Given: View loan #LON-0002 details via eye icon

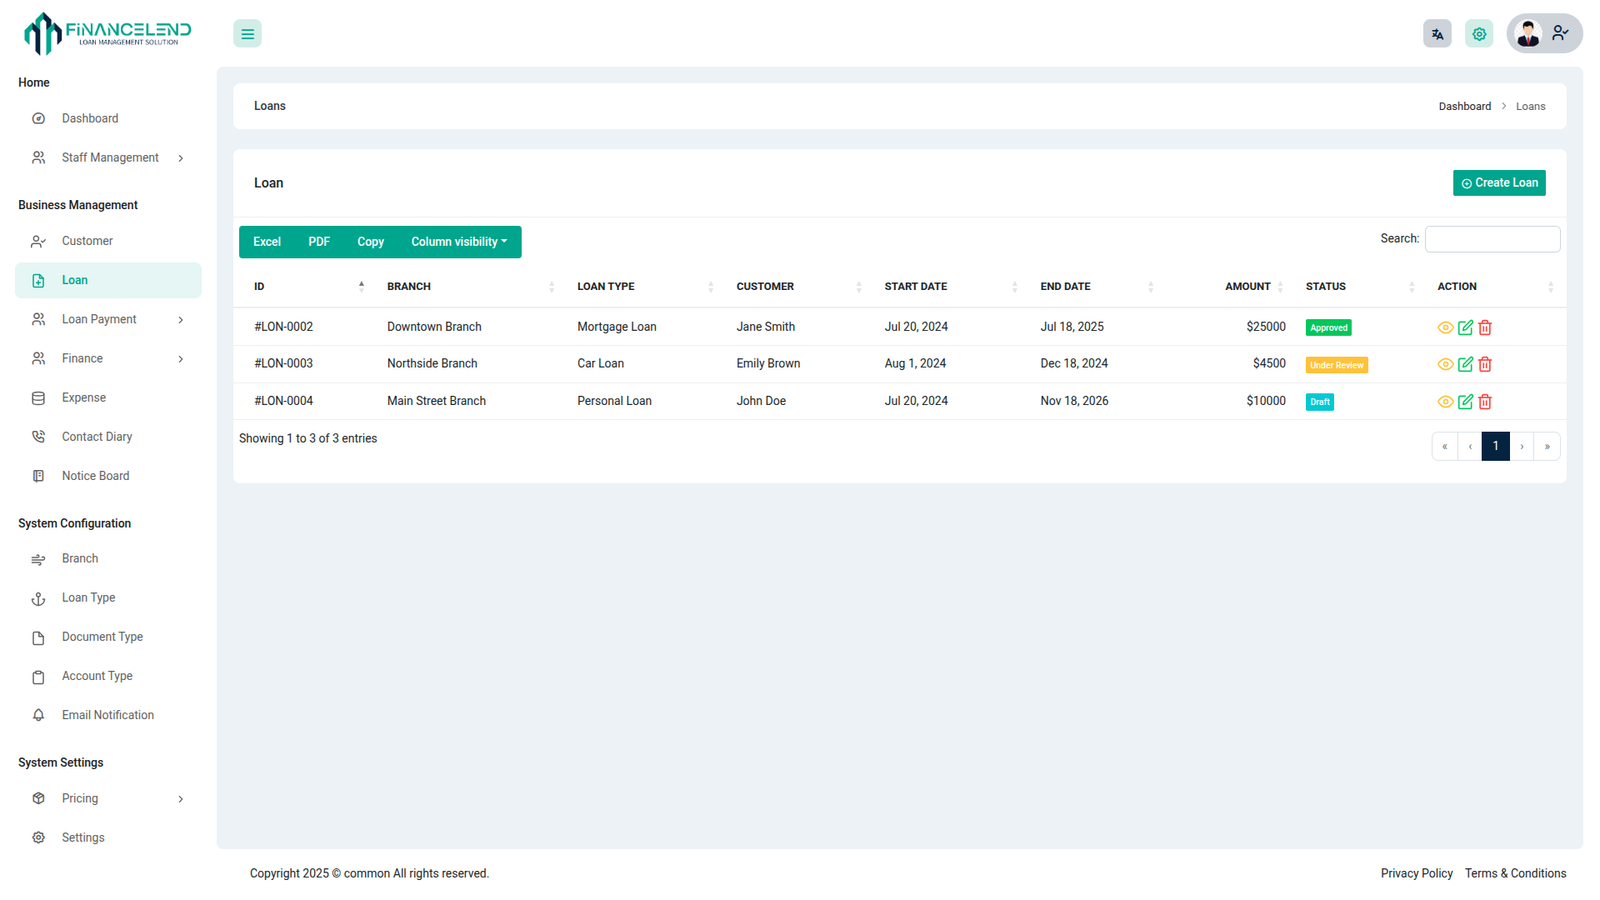Looking at the screenshot, I should [x=1445, y=328].
